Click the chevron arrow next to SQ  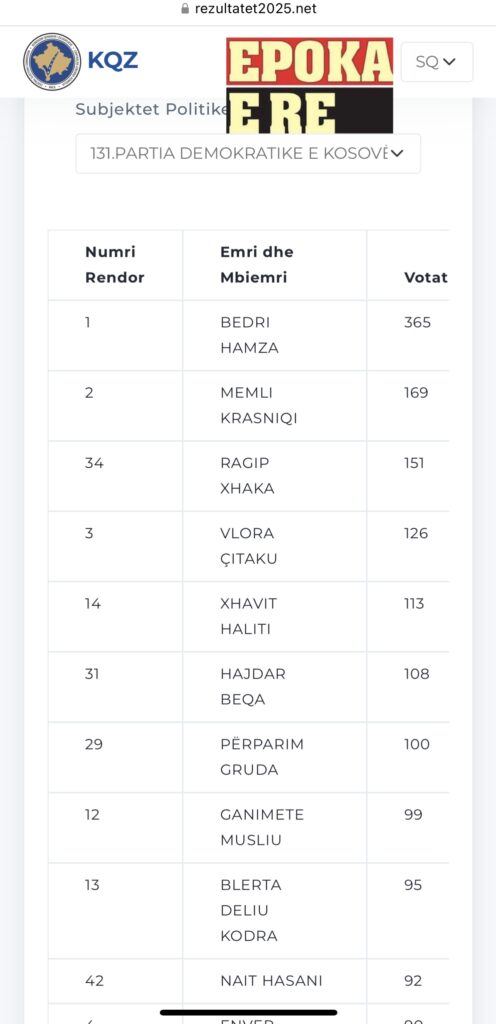(x=448, y=62)
